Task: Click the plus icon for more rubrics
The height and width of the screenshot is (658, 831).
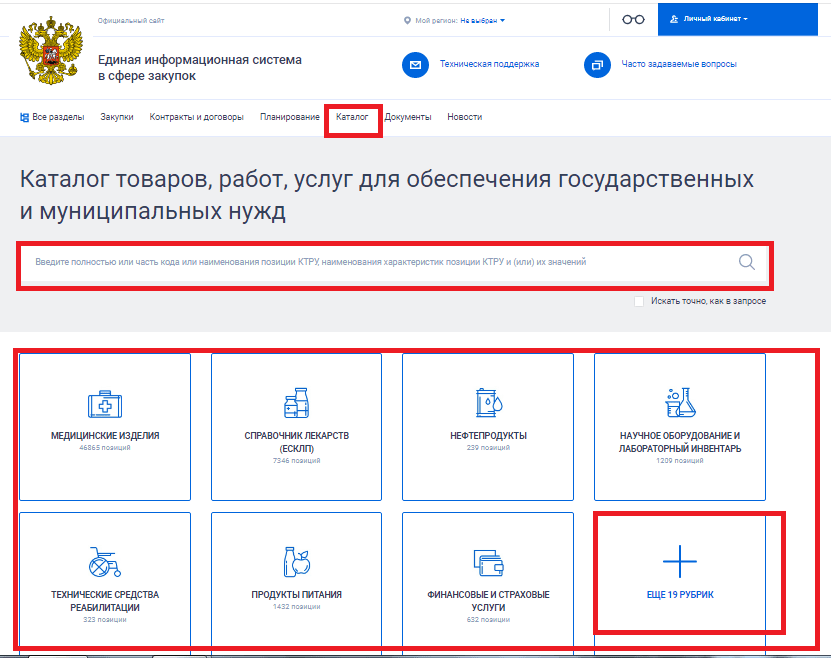Action: 679,562
